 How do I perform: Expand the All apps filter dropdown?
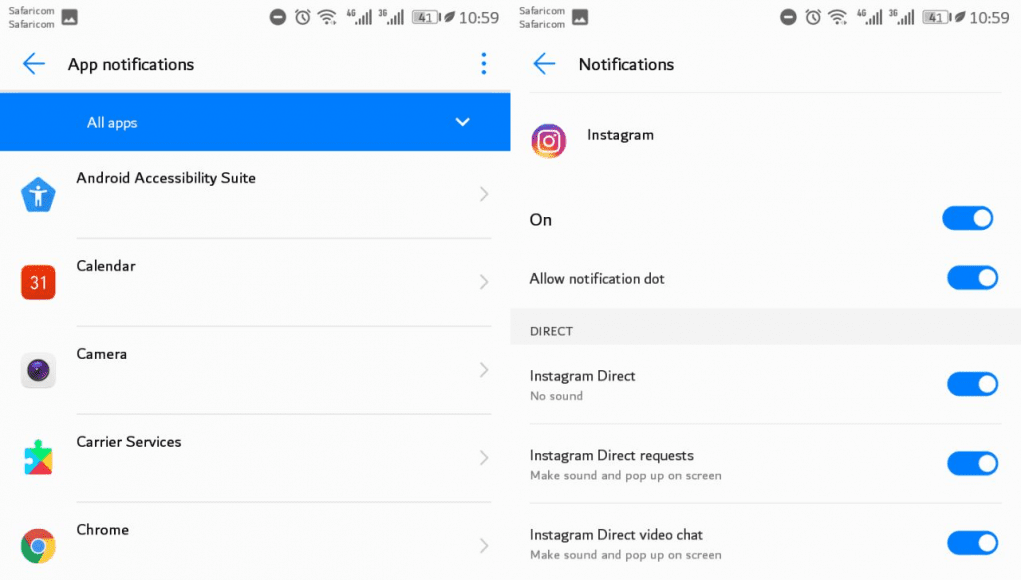click(x=255, y=122)
